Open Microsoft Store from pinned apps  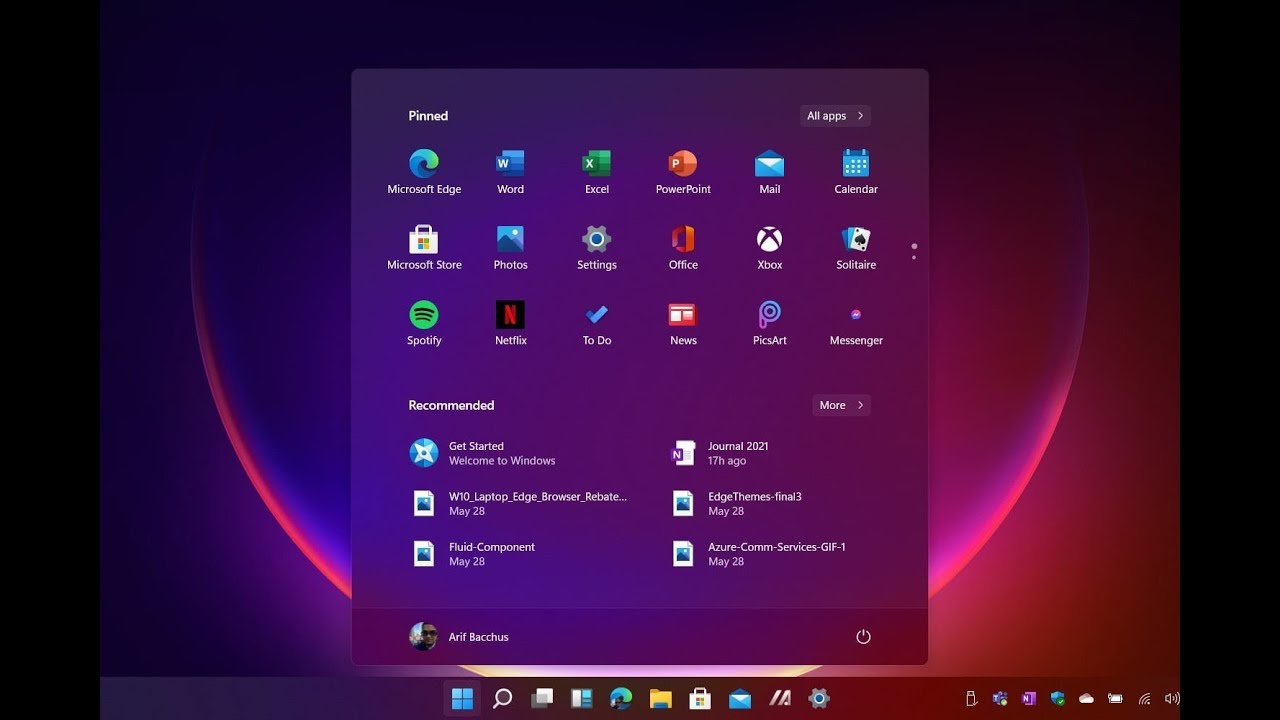pyautogui.click(x=424, y=248)
